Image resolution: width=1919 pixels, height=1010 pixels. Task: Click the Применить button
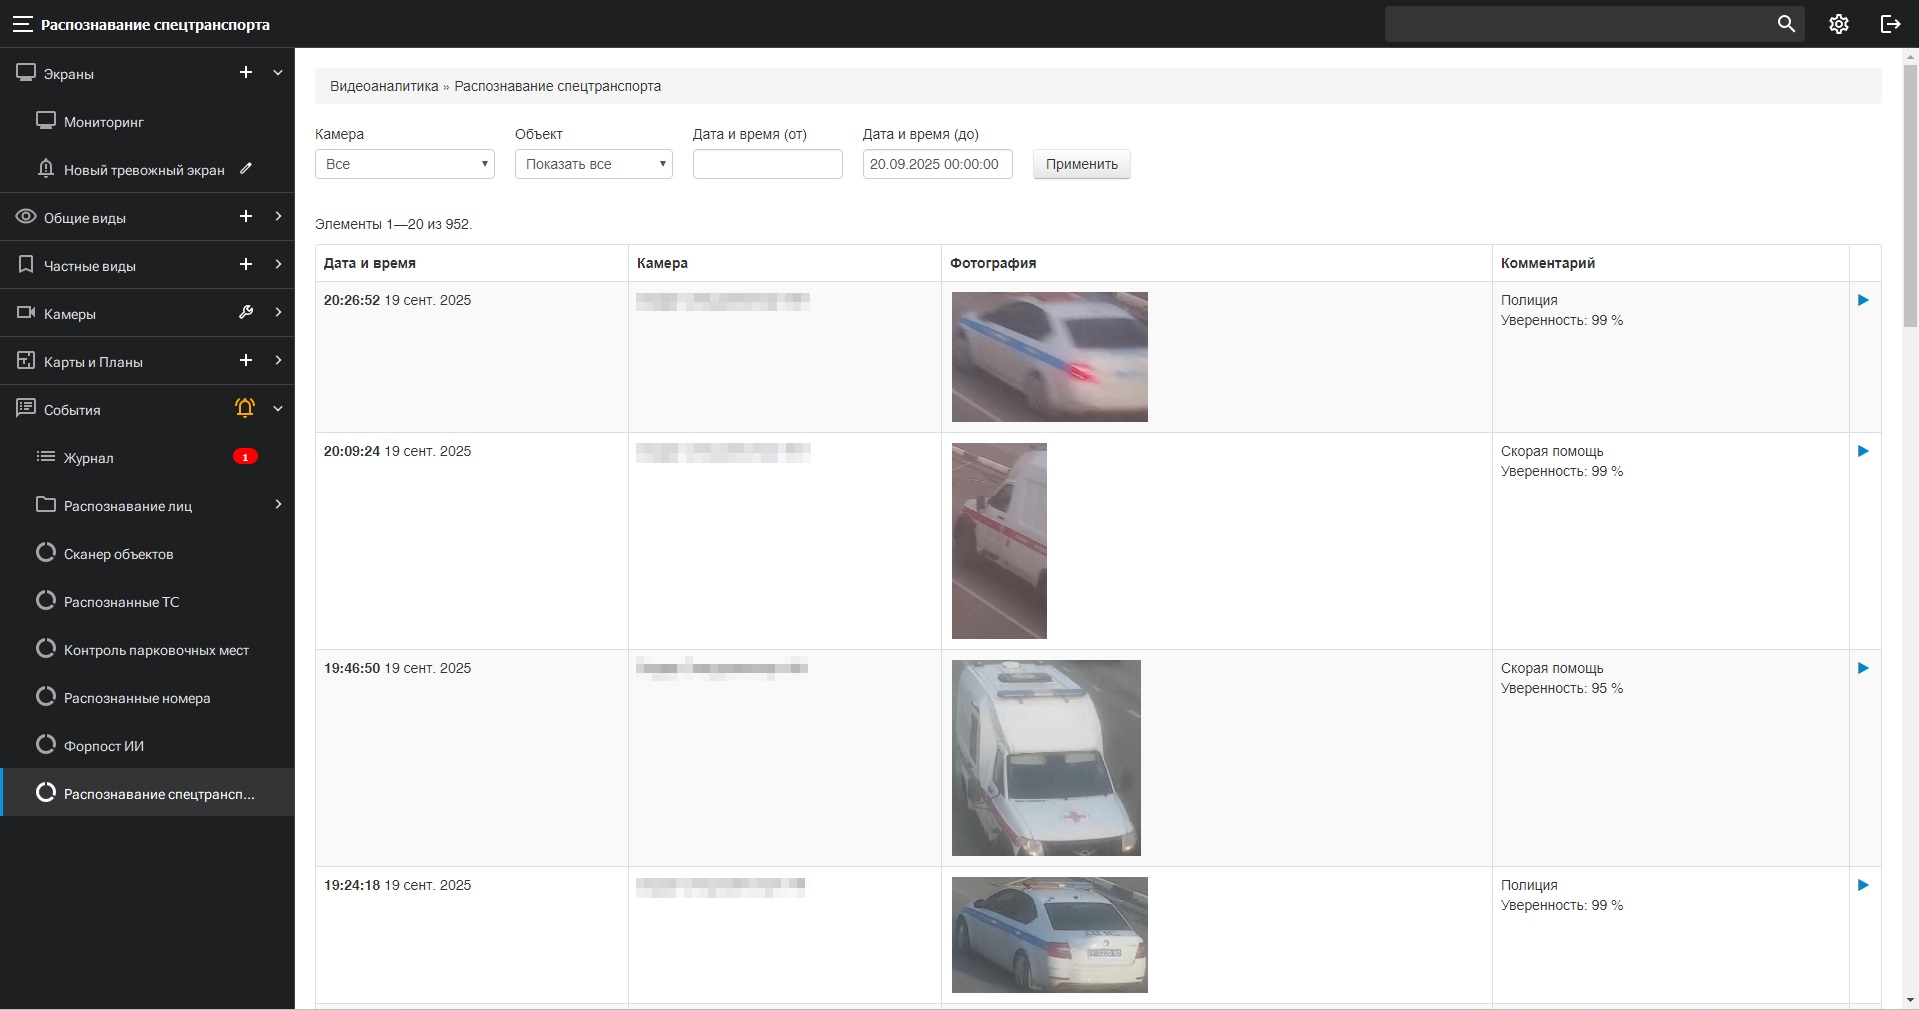click(1081, 164)
